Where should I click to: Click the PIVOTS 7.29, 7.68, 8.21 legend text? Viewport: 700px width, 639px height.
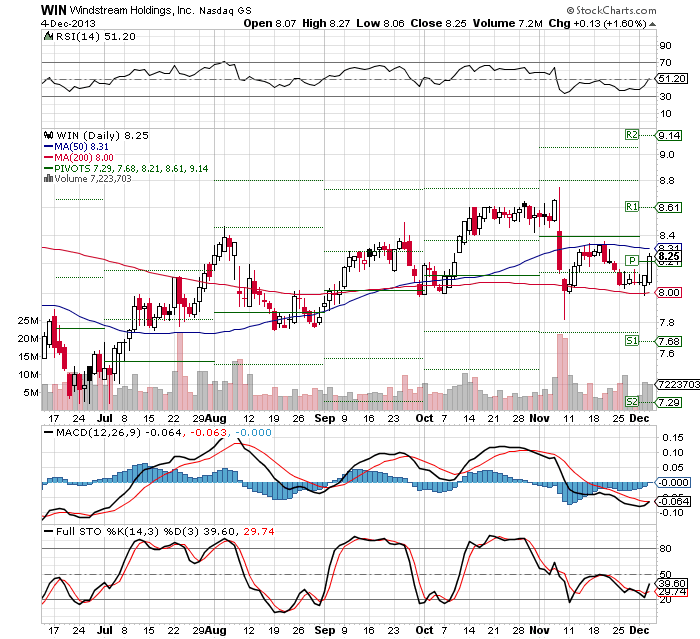tap(131, 169)
